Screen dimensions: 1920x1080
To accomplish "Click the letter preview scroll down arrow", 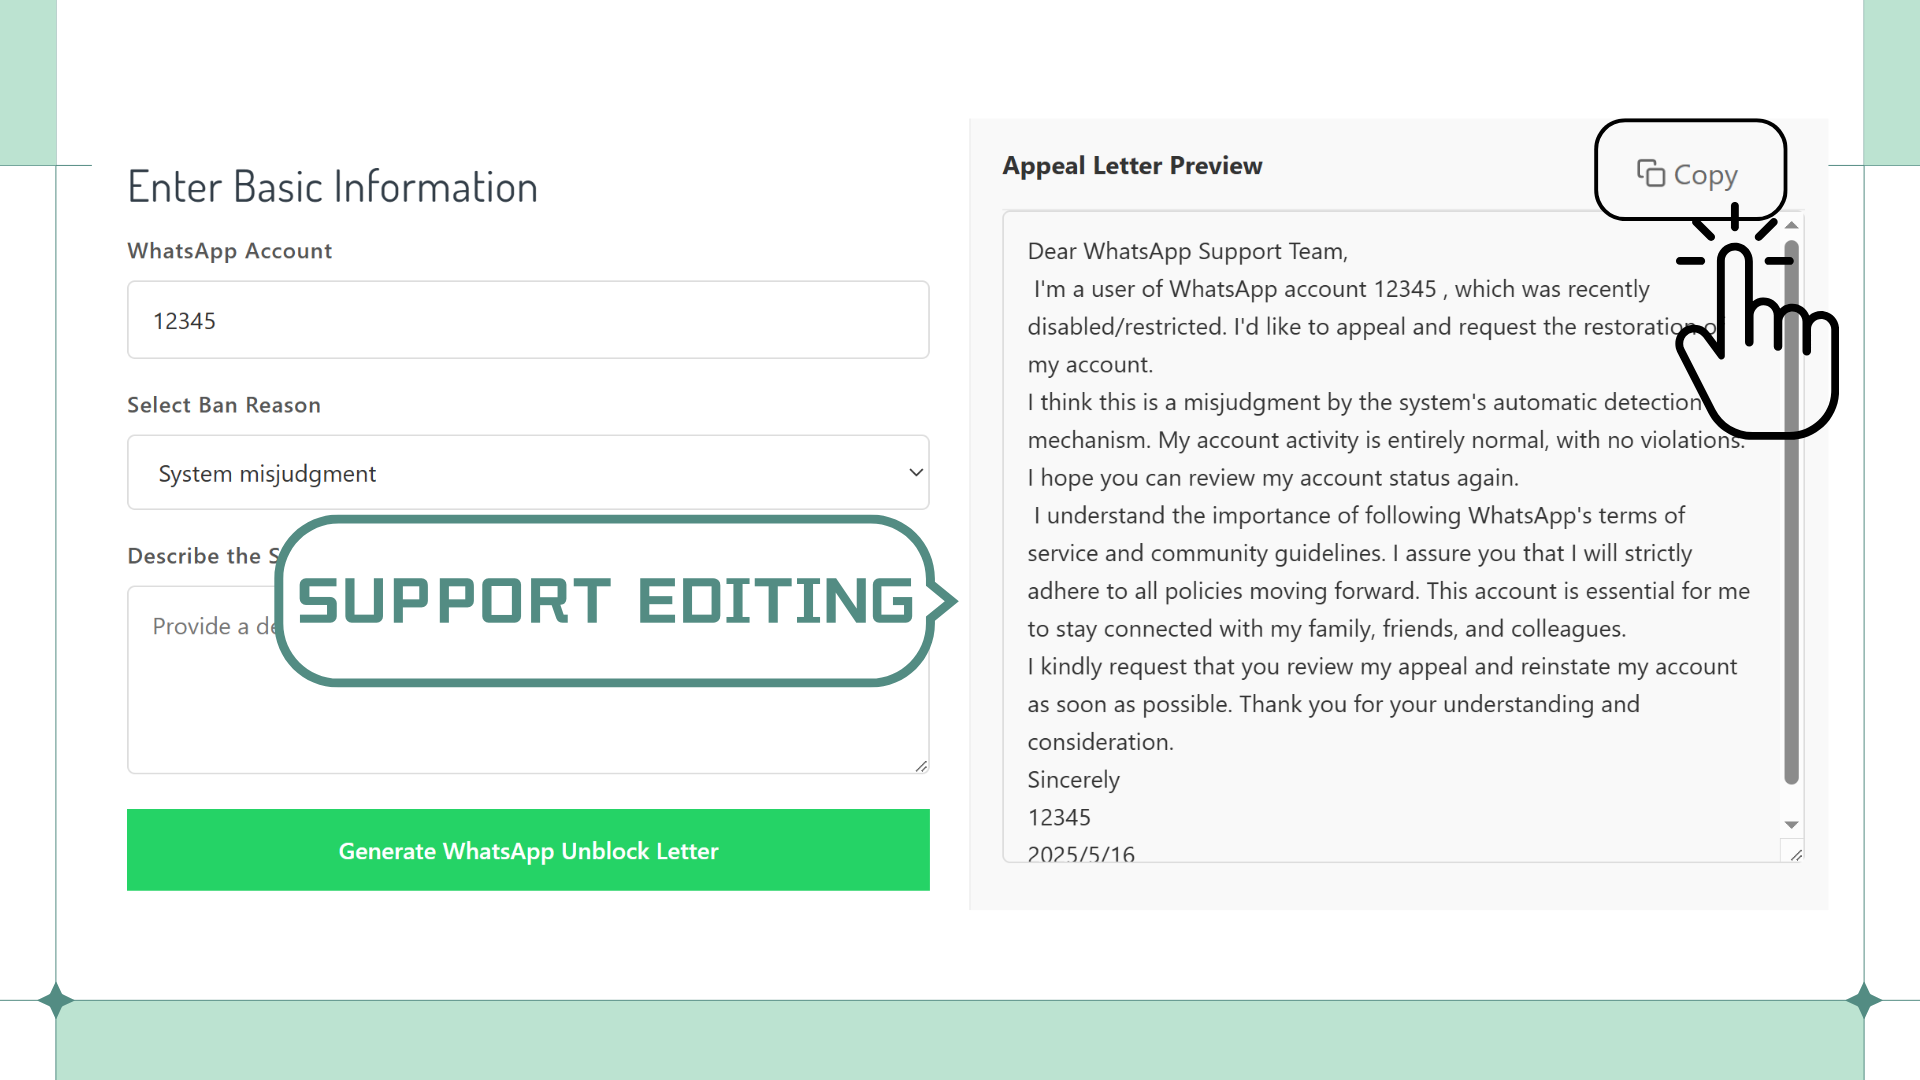I will (1792, 825).
